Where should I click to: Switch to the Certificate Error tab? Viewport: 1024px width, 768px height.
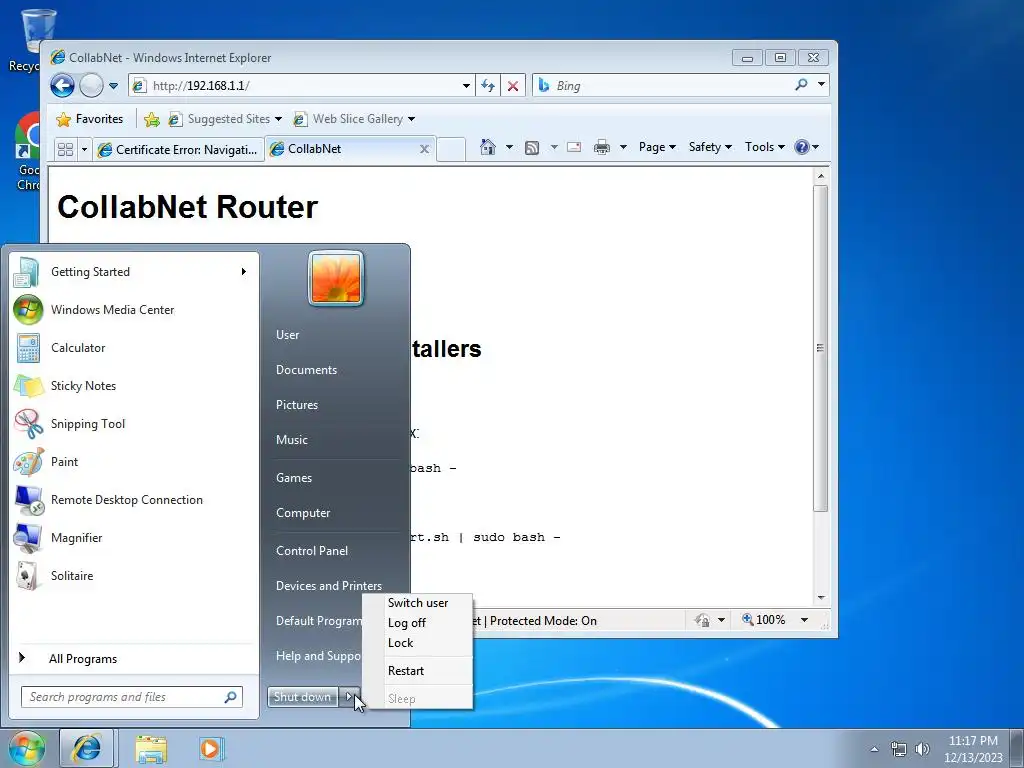pos(178,150)
